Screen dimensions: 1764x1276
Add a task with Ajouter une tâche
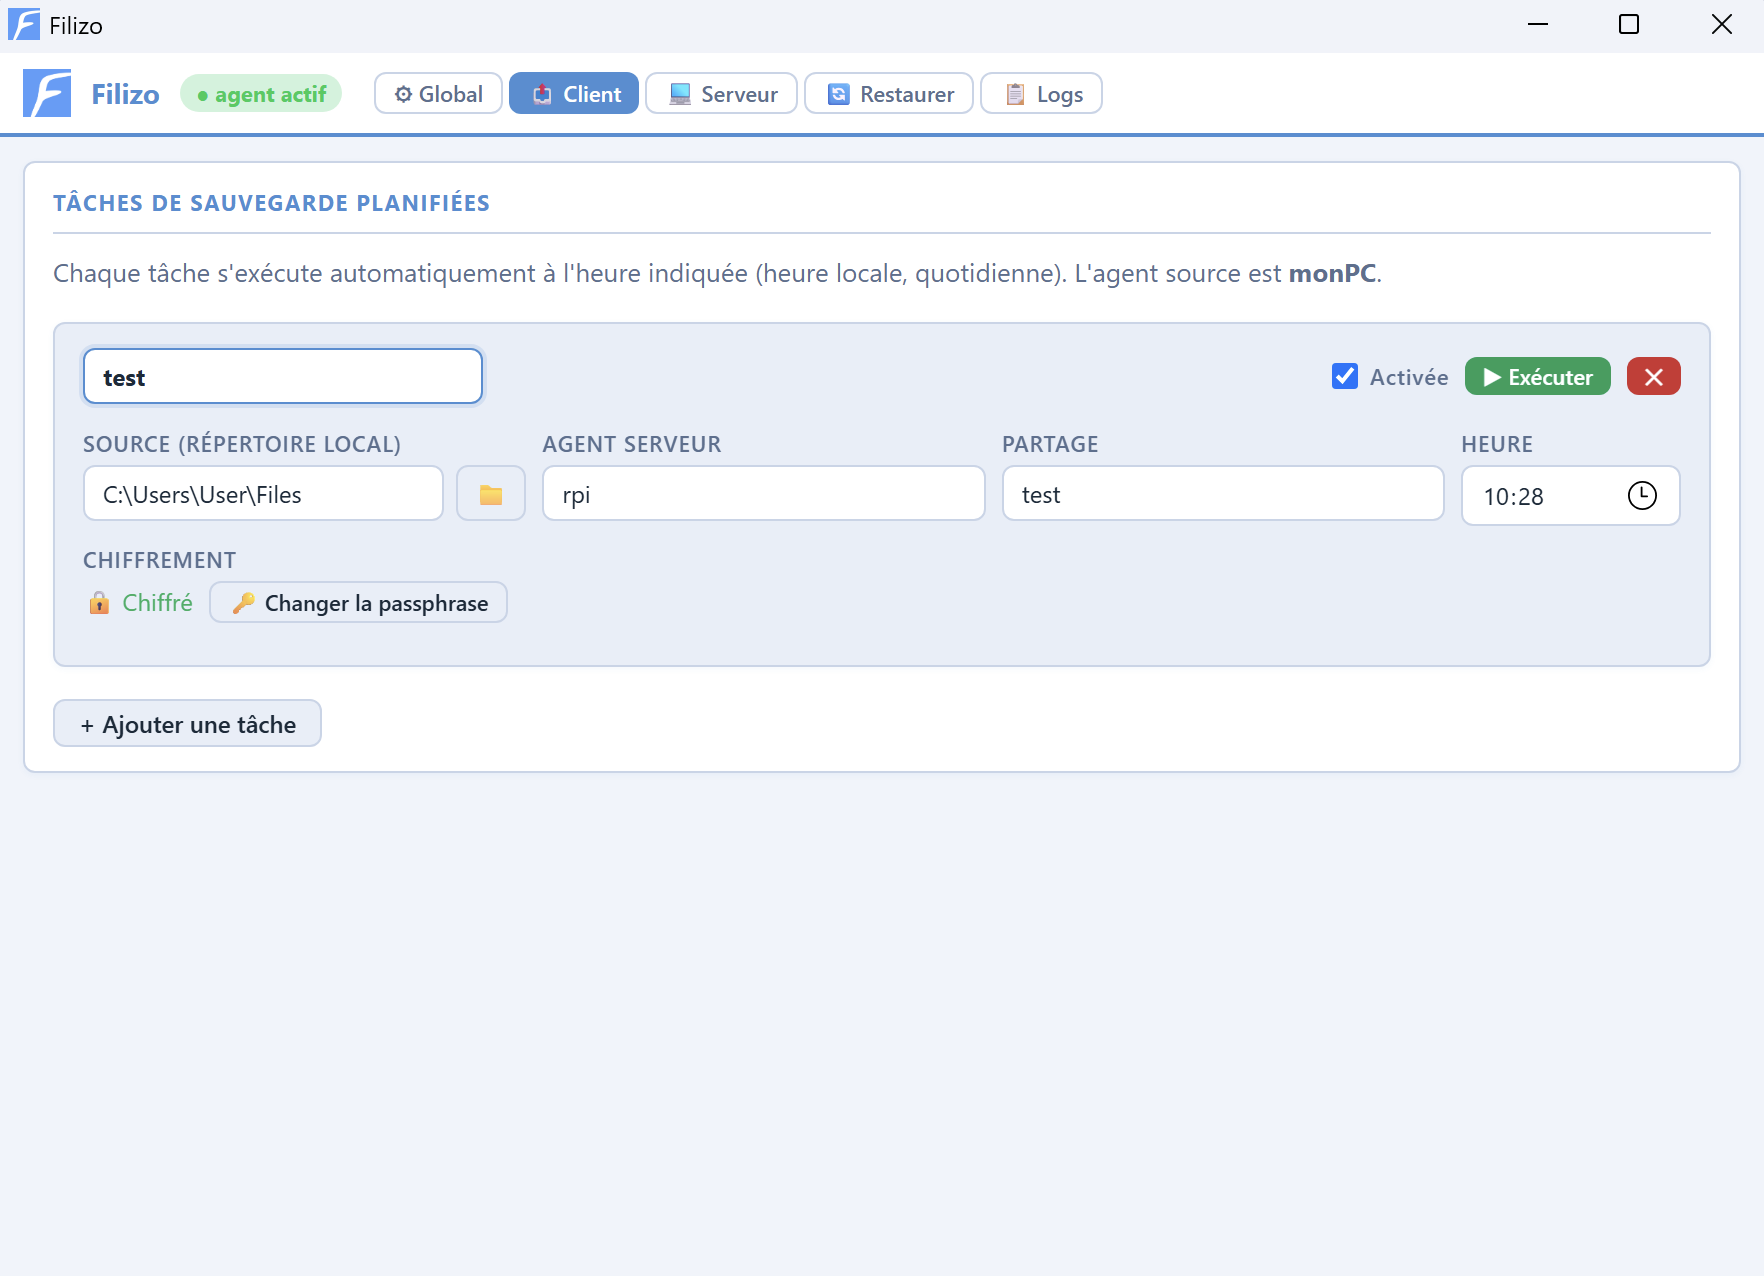tap(187, 724)
